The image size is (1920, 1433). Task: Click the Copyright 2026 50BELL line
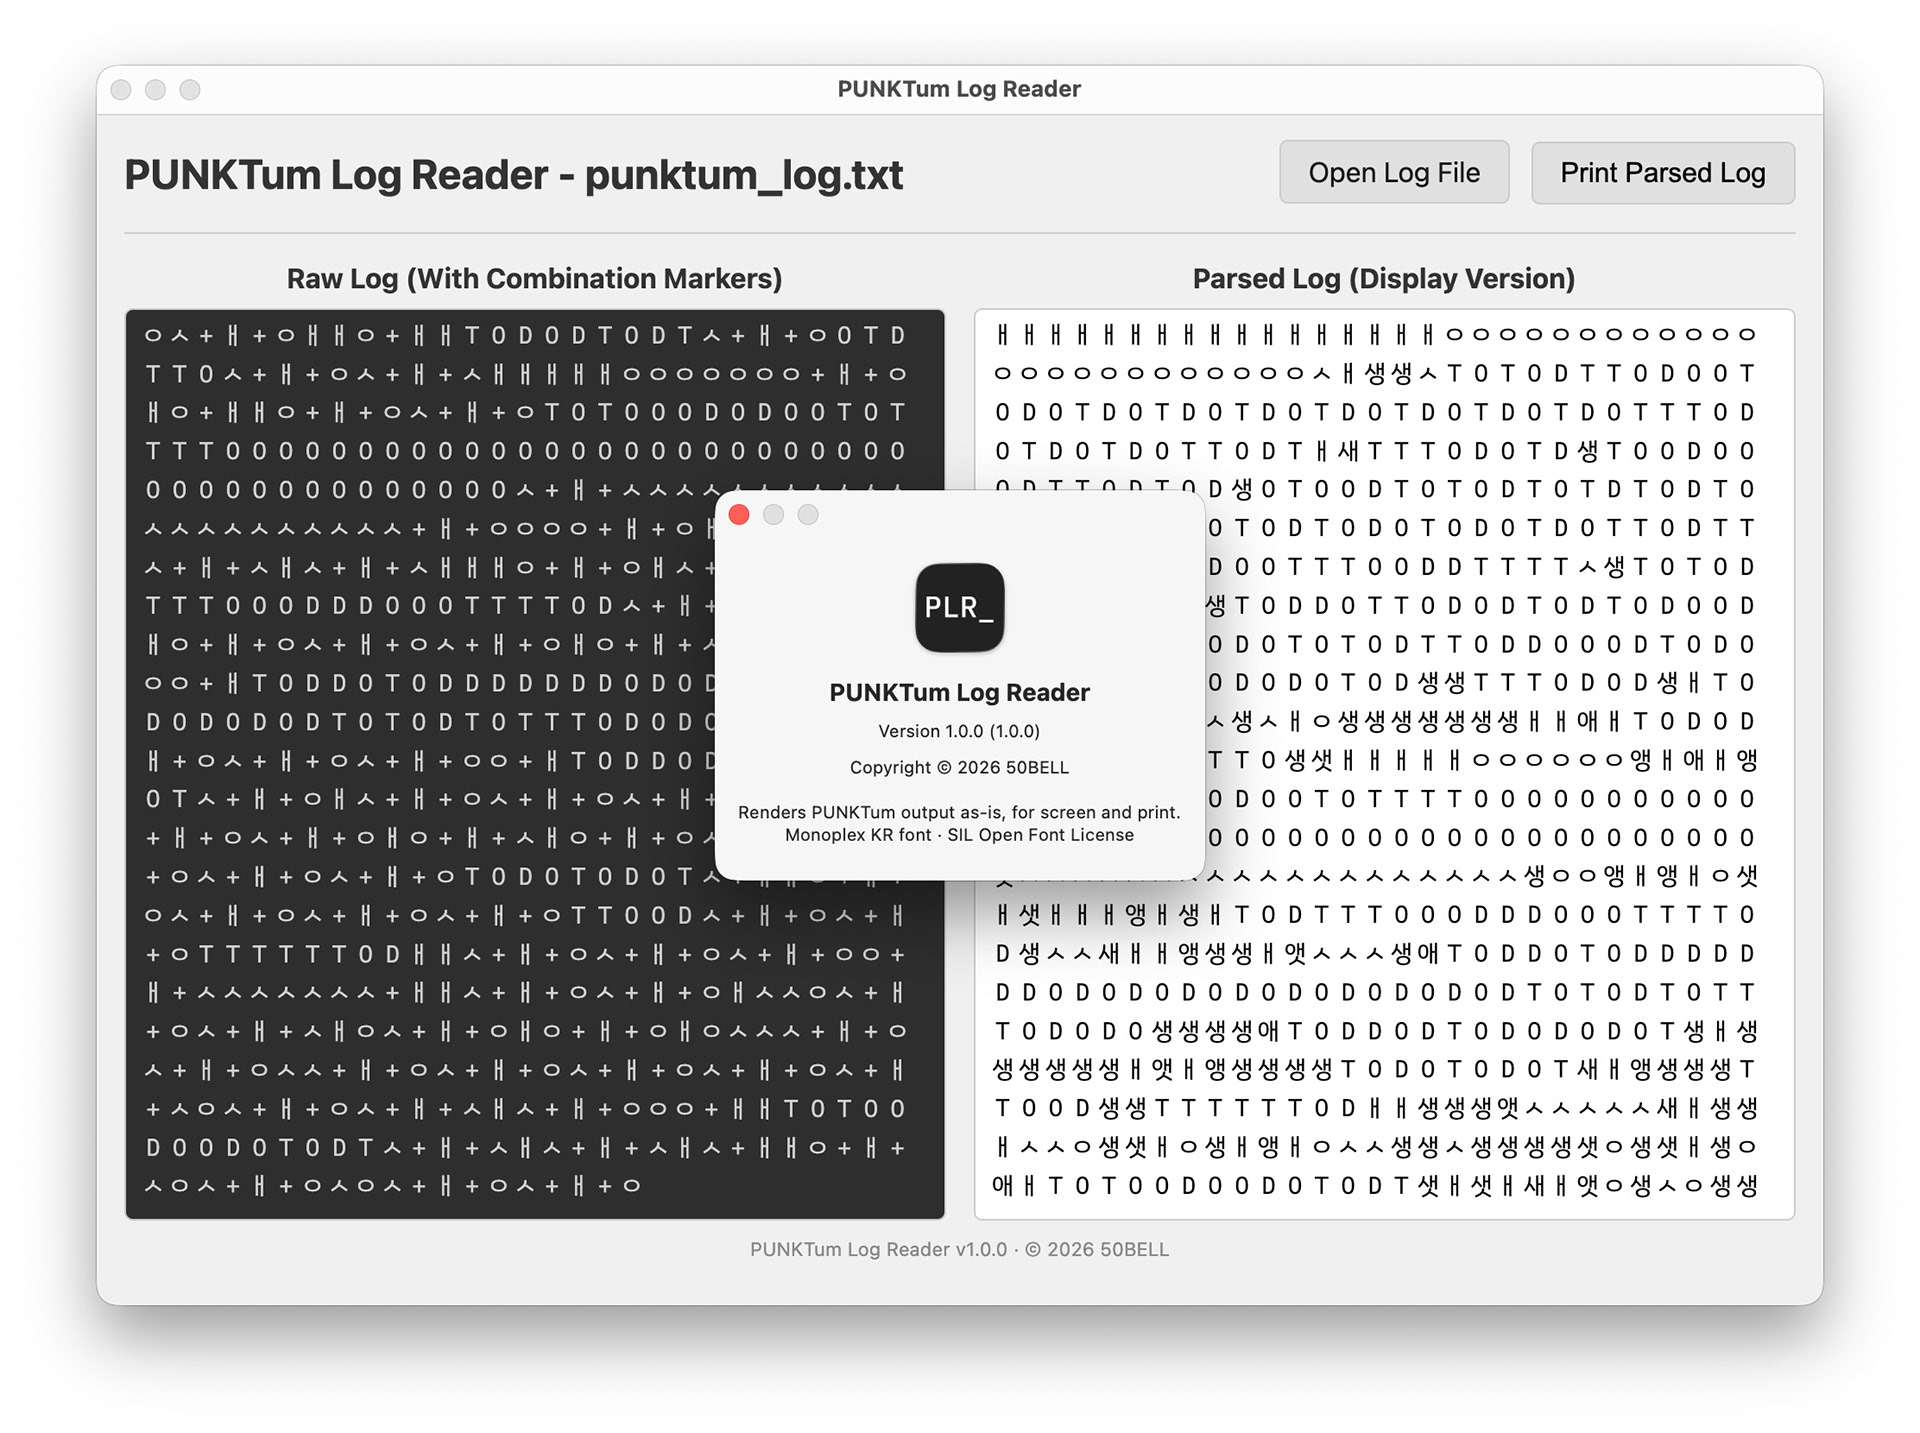coord(959,767)
